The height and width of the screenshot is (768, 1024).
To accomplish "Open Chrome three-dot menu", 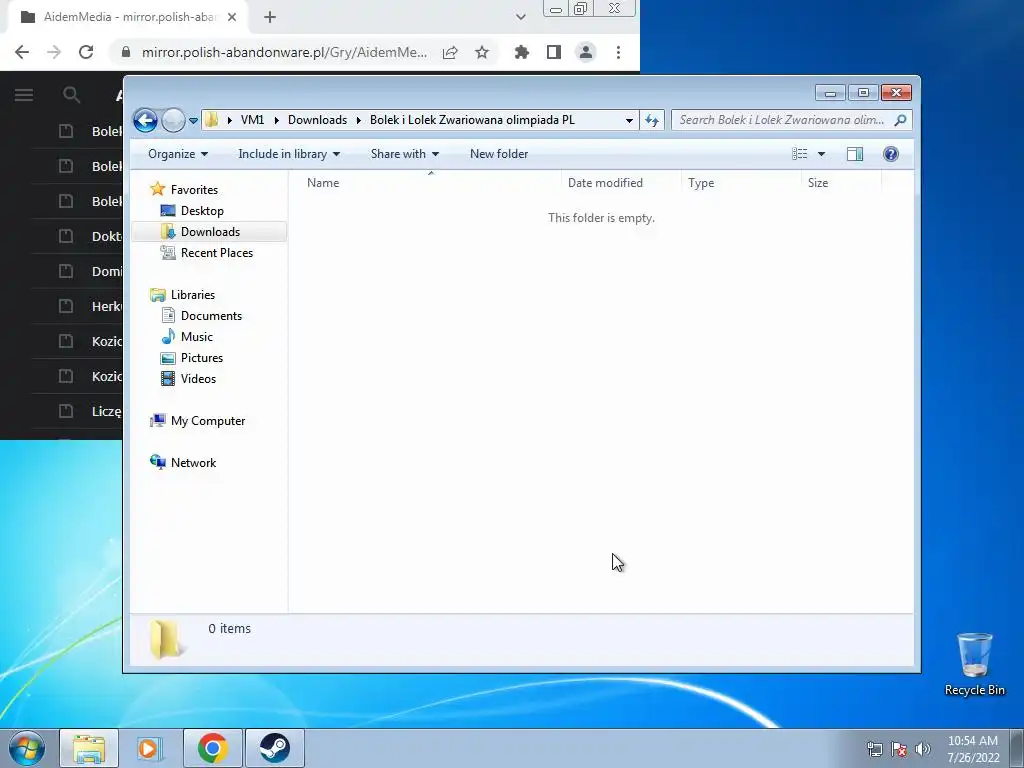I will [618, 52].
